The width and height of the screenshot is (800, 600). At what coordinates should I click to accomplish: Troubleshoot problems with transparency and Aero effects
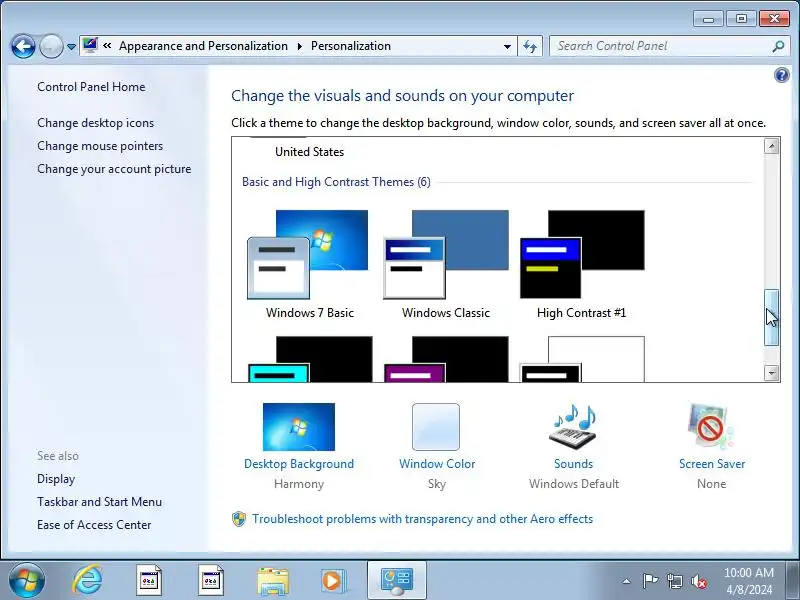click(x=422, y=519)
